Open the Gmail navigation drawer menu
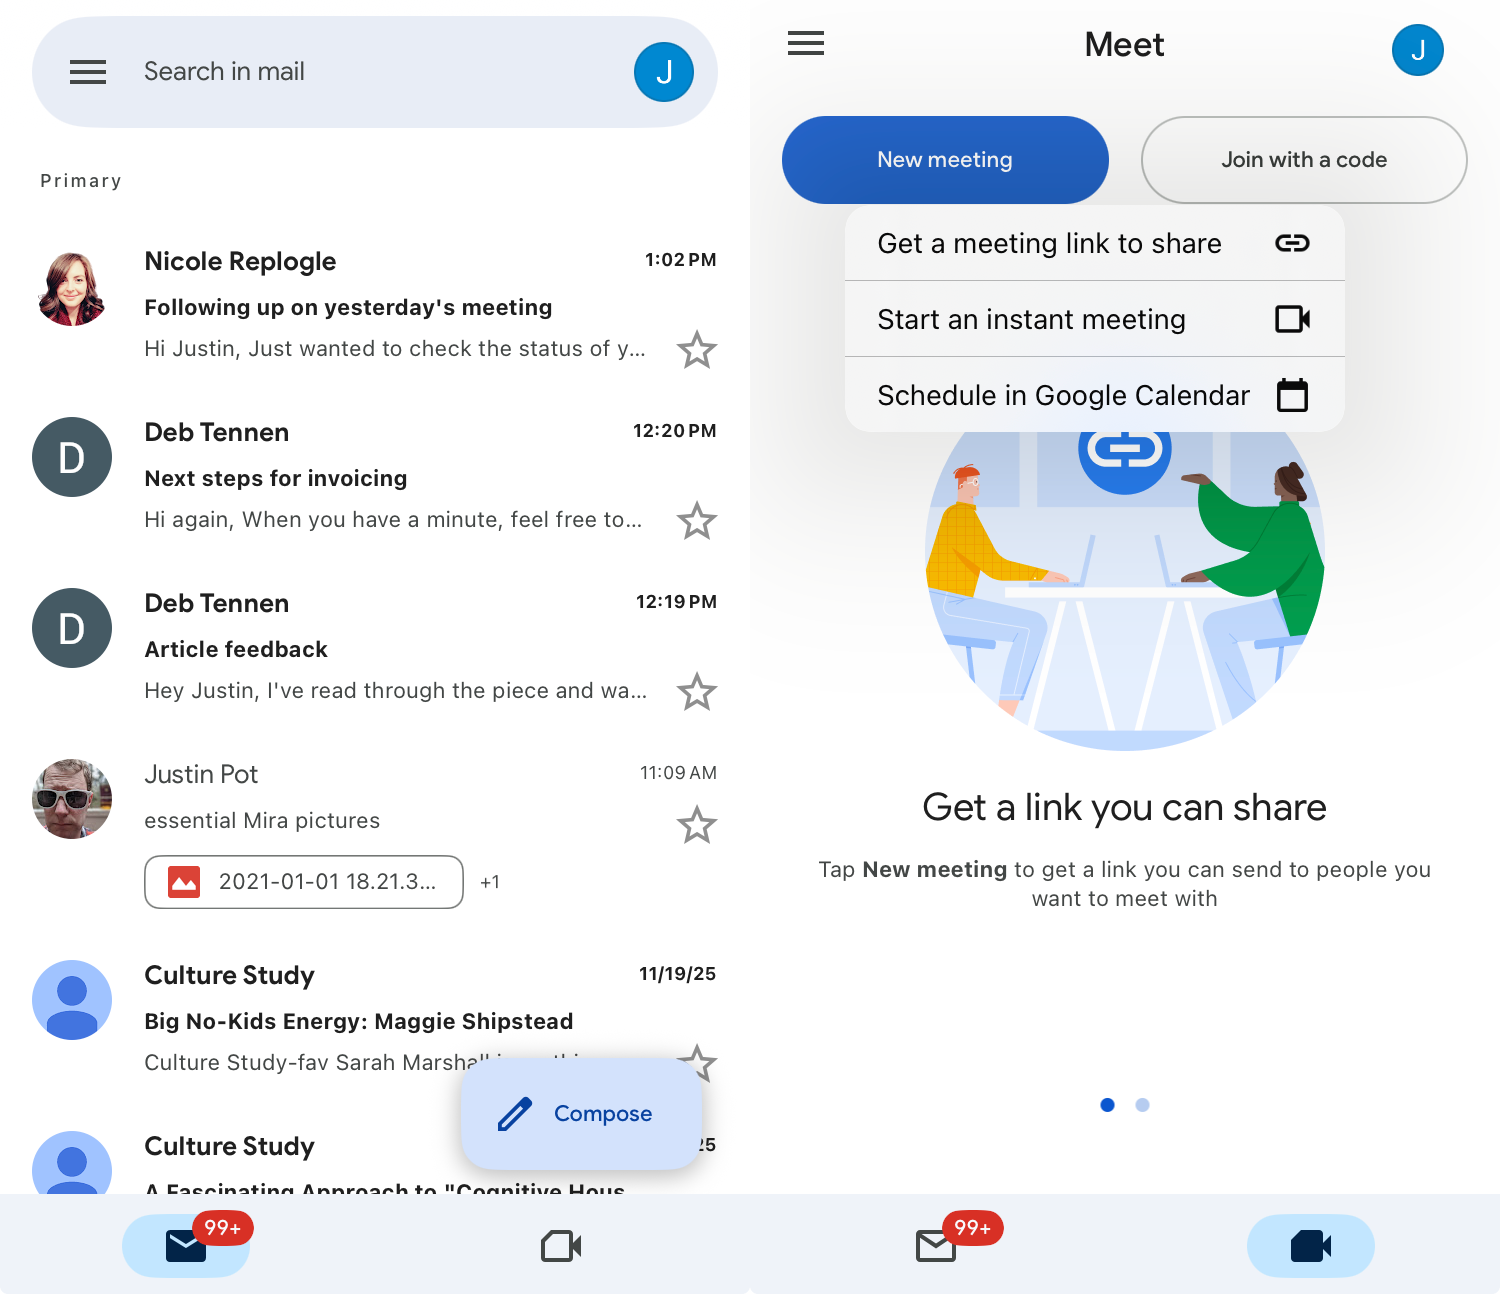Screen dimensions: 1500x1294 88,71
